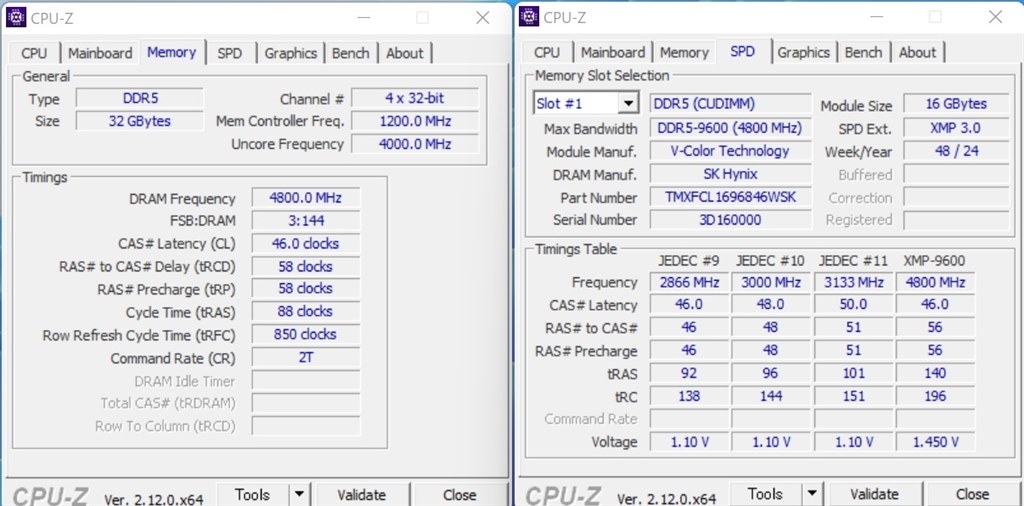Open the CPU tab in left window
1024x506 pixels.
pos(34,53)
